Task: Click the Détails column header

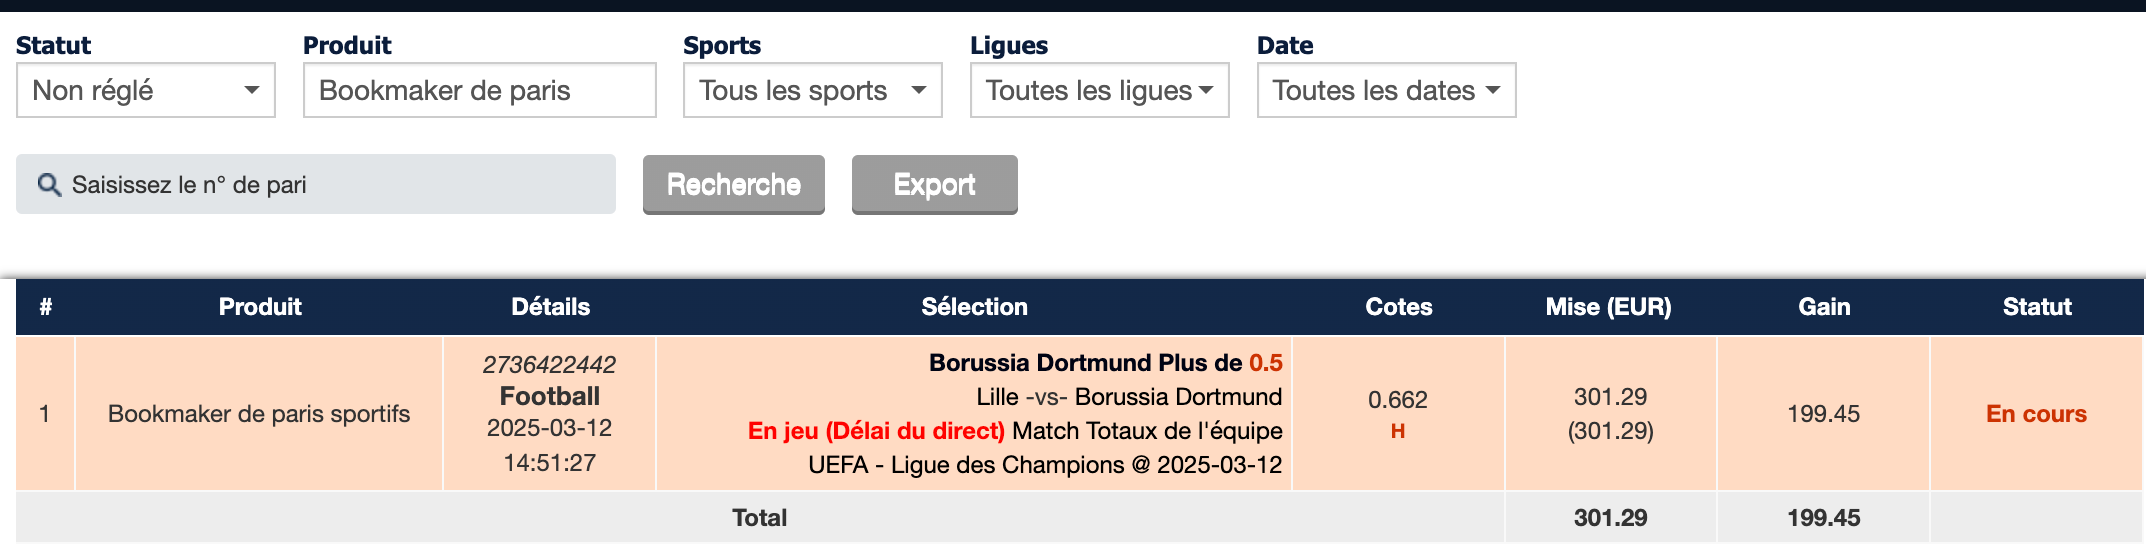Action: pos(550,307)
